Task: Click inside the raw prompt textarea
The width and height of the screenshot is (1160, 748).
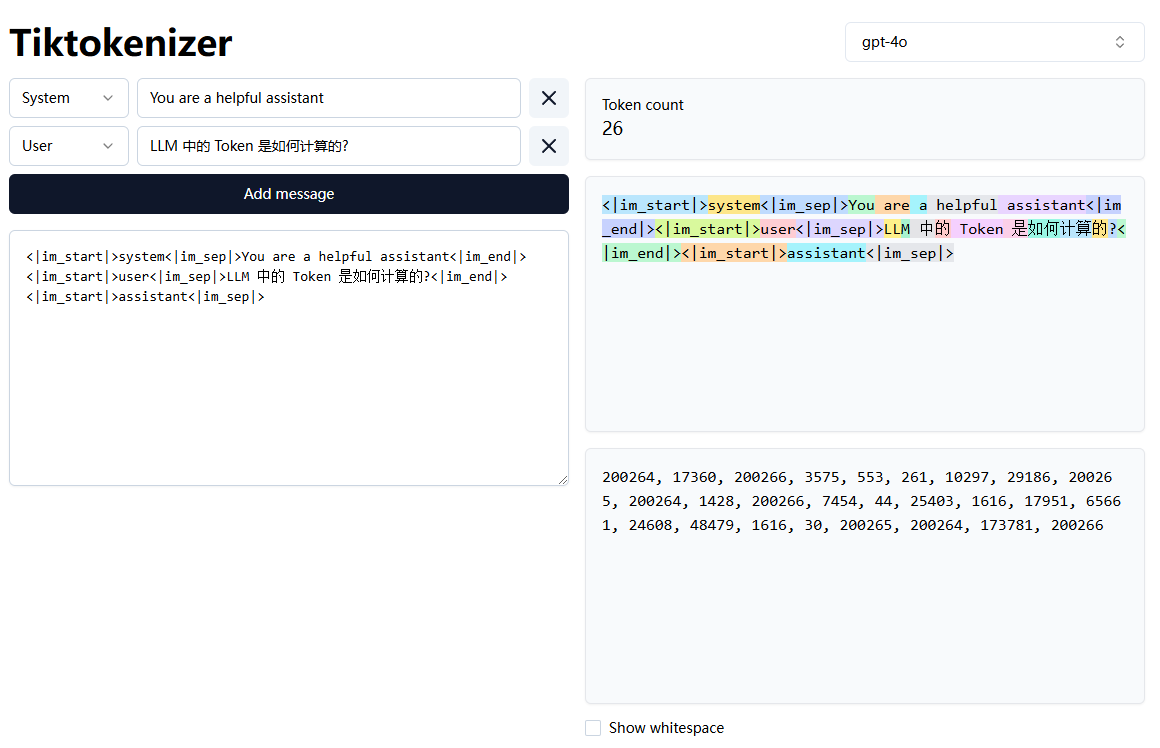Action: [x=288, y=390]
